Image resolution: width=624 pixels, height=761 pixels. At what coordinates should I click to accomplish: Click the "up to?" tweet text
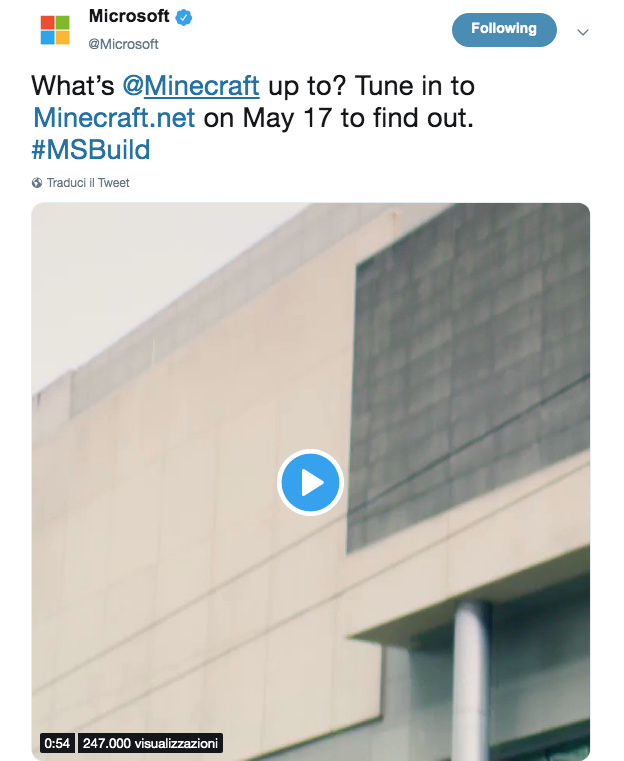304,84
